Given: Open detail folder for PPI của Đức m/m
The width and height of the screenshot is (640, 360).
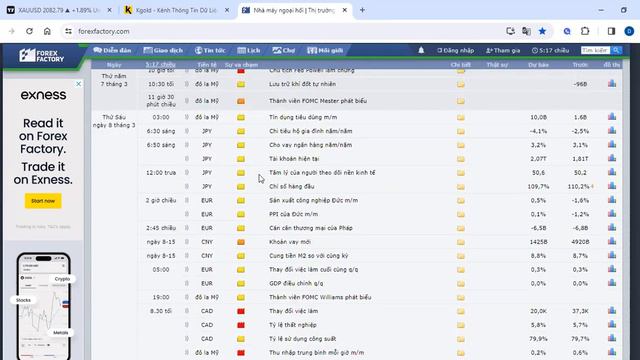Looking at the screenshot, I should (460, 214).
